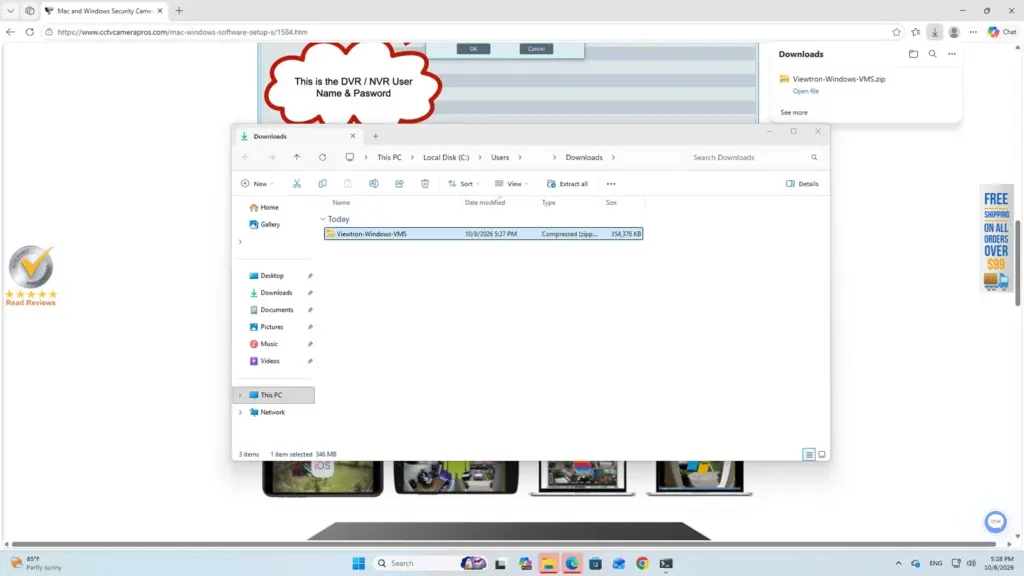Show hidden system tray icons
Screen dimensions: 1024x576
pos(899,563)
